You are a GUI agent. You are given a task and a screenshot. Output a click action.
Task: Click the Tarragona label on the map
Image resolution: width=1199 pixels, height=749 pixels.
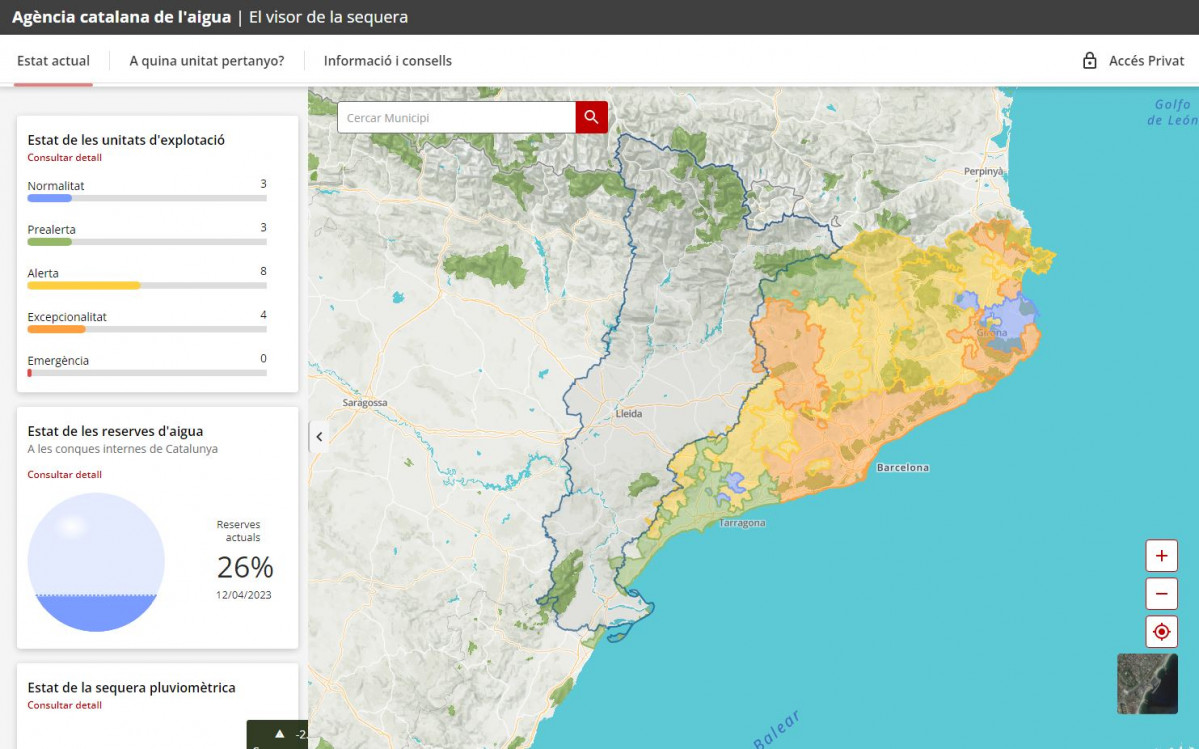pos(742,524)
